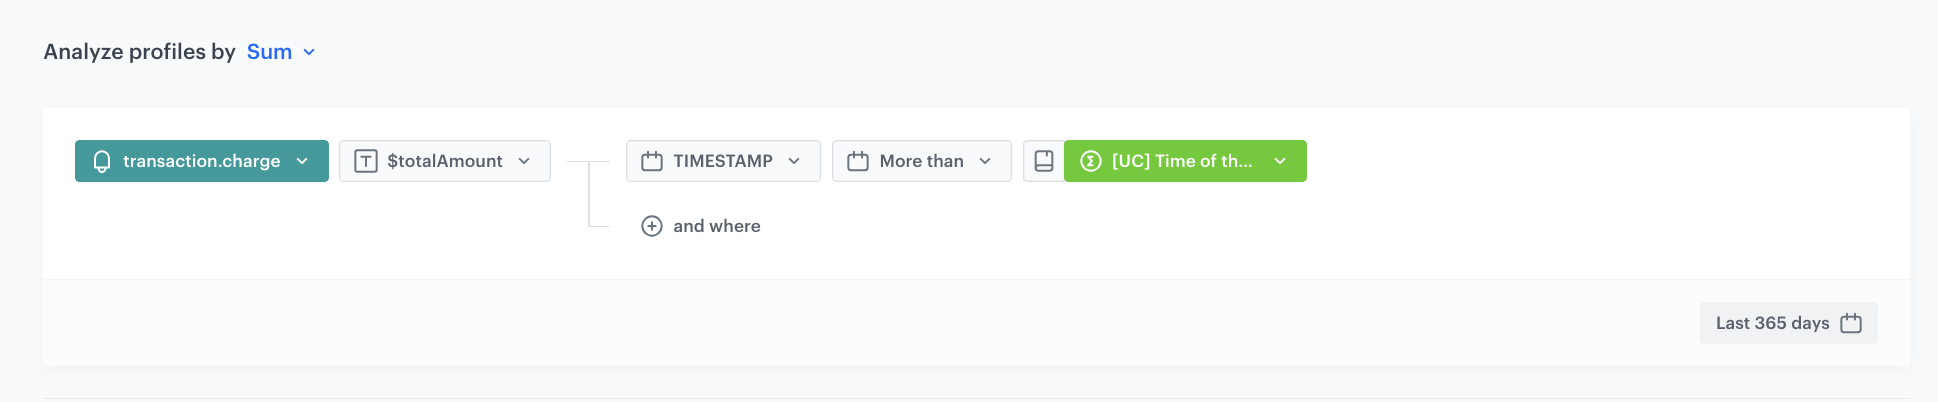Select the [UC] Time of th... label
The width and height of the screenshot is (1938, 402).
1181,161
